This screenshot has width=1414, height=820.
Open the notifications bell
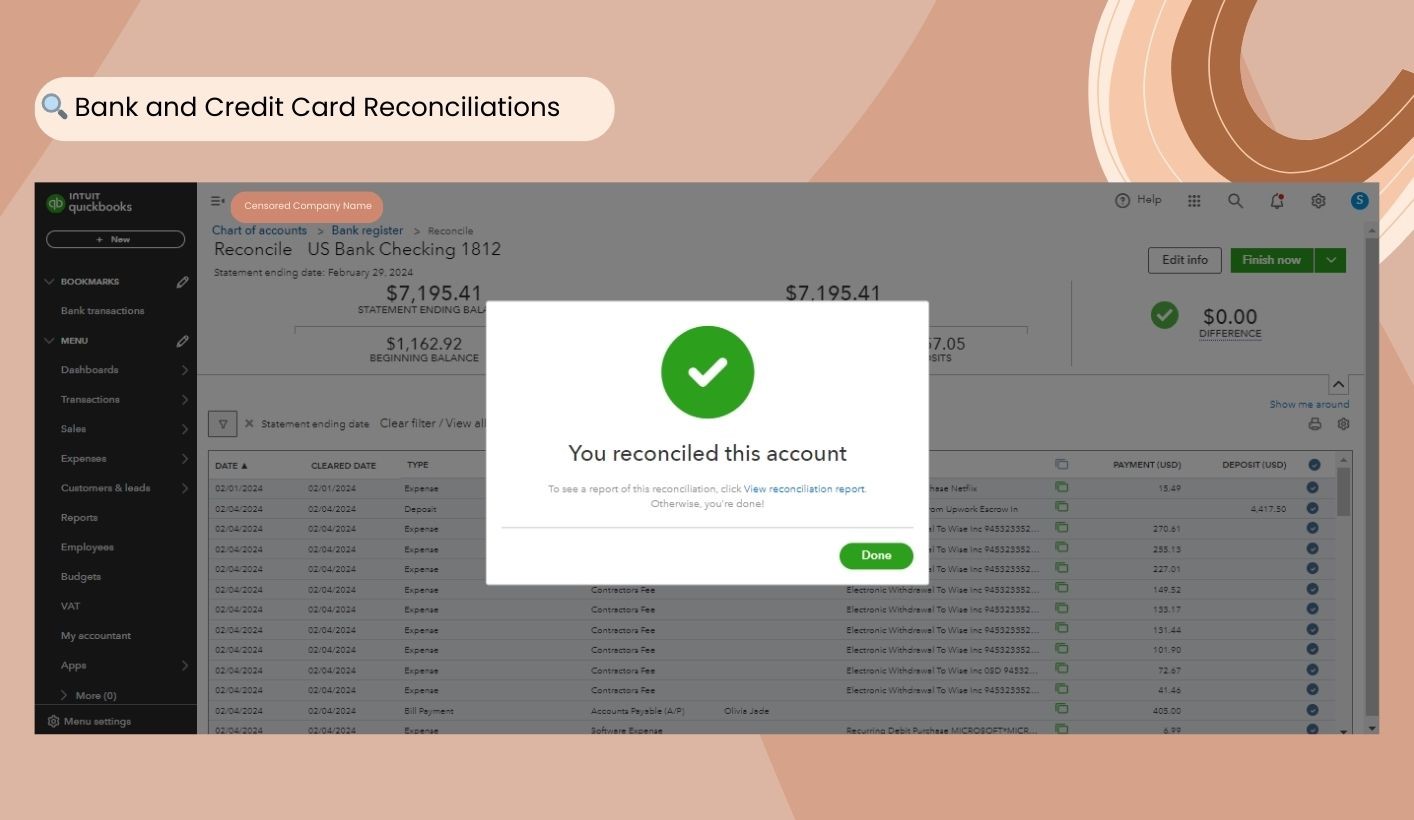(x=1277, y=201)
